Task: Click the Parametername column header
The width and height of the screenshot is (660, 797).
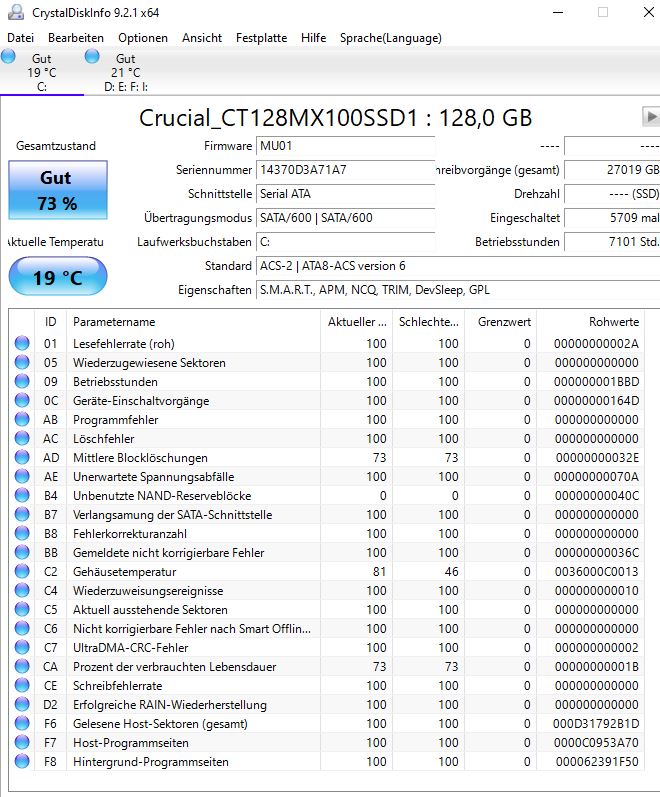Action: click(x=194, y=322)
